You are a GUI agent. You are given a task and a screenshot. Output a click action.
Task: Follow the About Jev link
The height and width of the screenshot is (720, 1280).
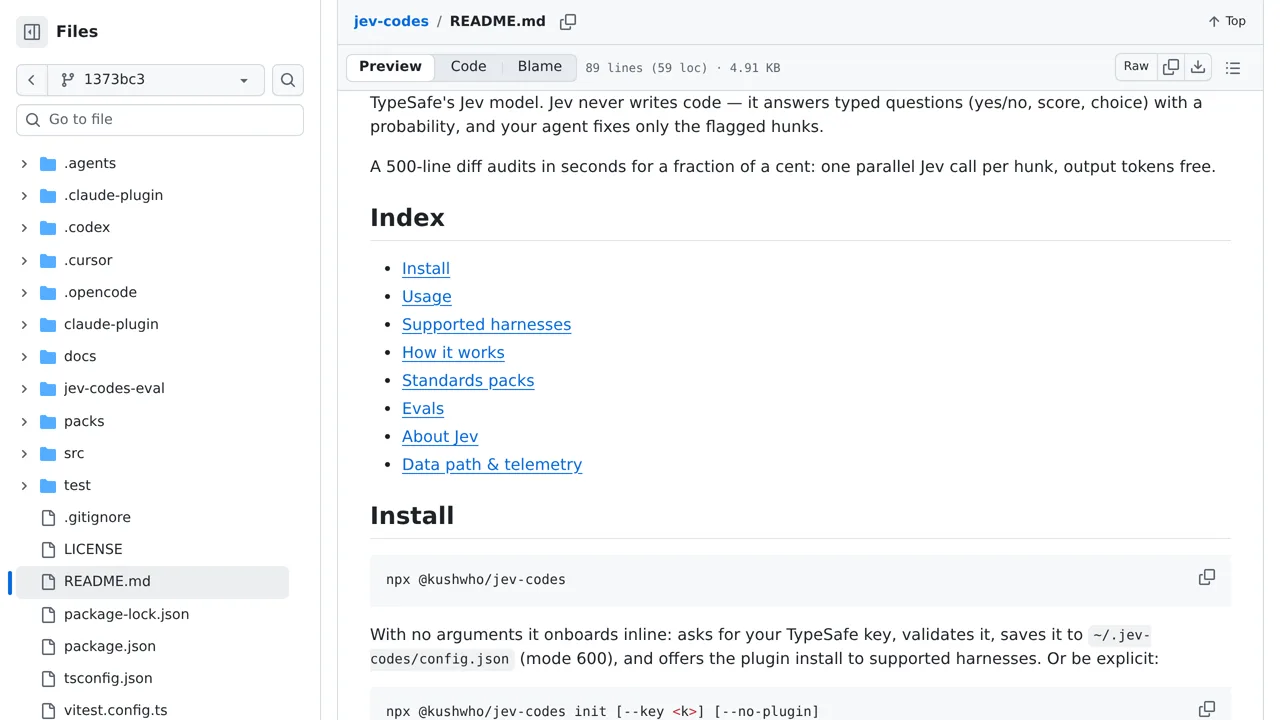pyautogui.click(x=440, y=437)
